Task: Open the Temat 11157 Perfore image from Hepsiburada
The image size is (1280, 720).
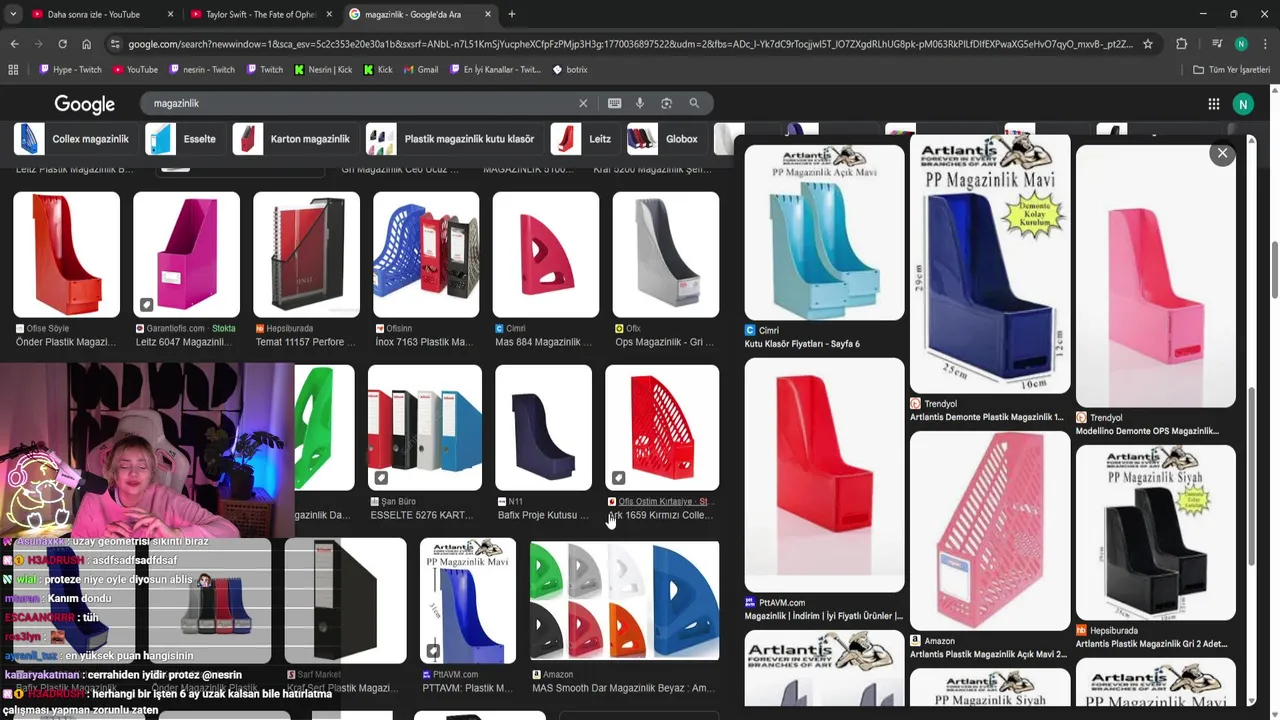Action: 306,254
